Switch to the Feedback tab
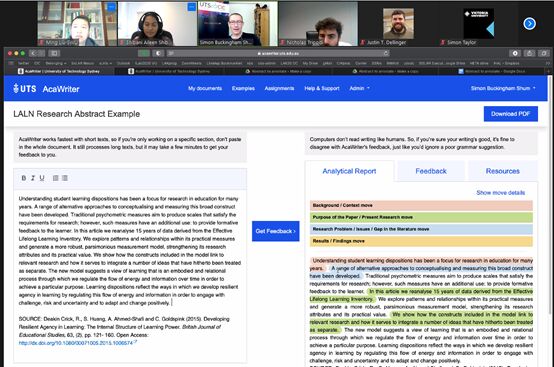Viewport: 554px width, 367px height. point(431,171)
